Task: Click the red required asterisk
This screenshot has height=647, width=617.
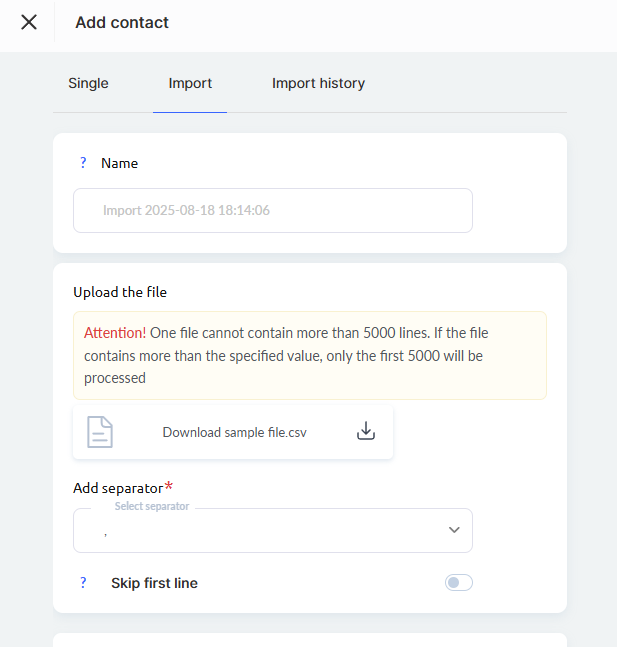Action: pos(168,487)
